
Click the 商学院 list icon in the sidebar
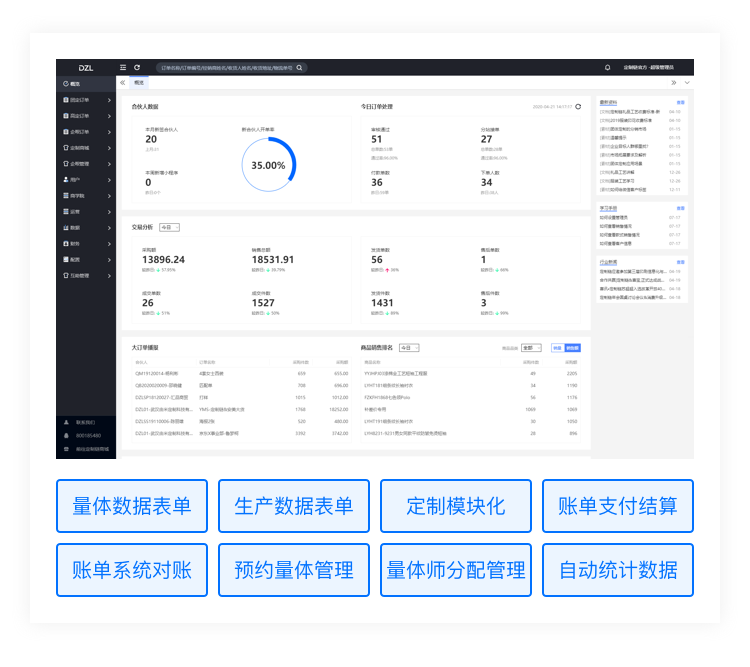pos(66,196)
